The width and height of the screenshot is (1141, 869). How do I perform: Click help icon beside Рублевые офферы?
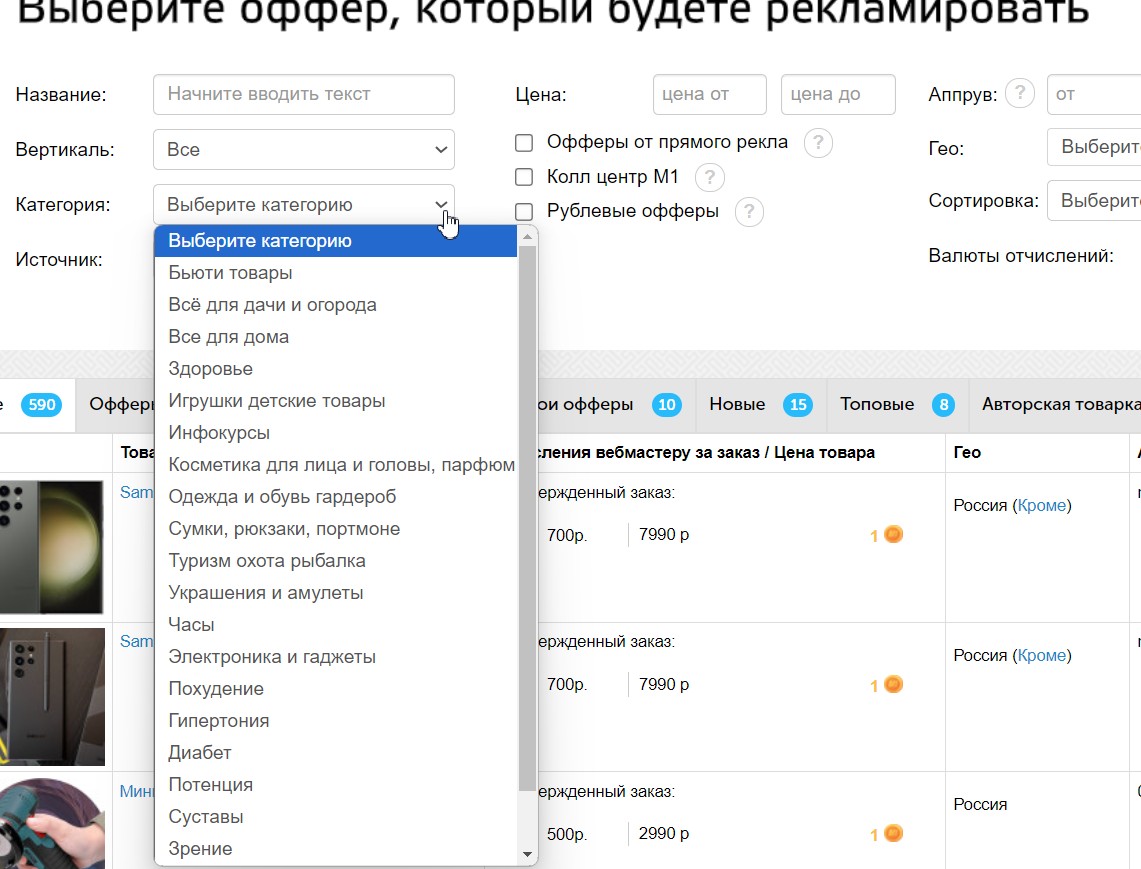pos(749,212)
